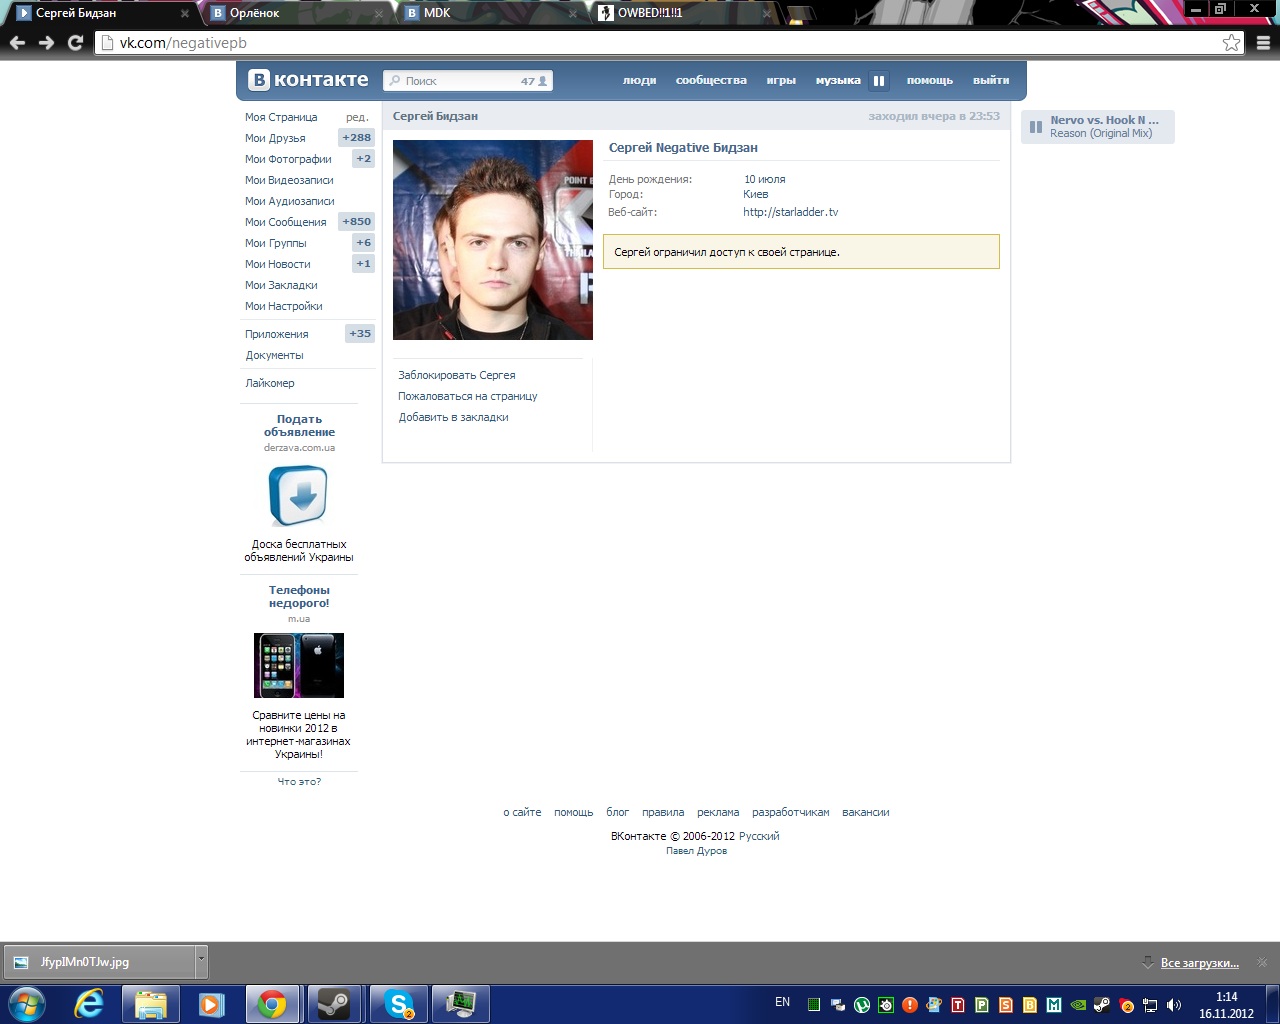
Task: Bookmark this page with star icon
Action: tap(1231, 43)
